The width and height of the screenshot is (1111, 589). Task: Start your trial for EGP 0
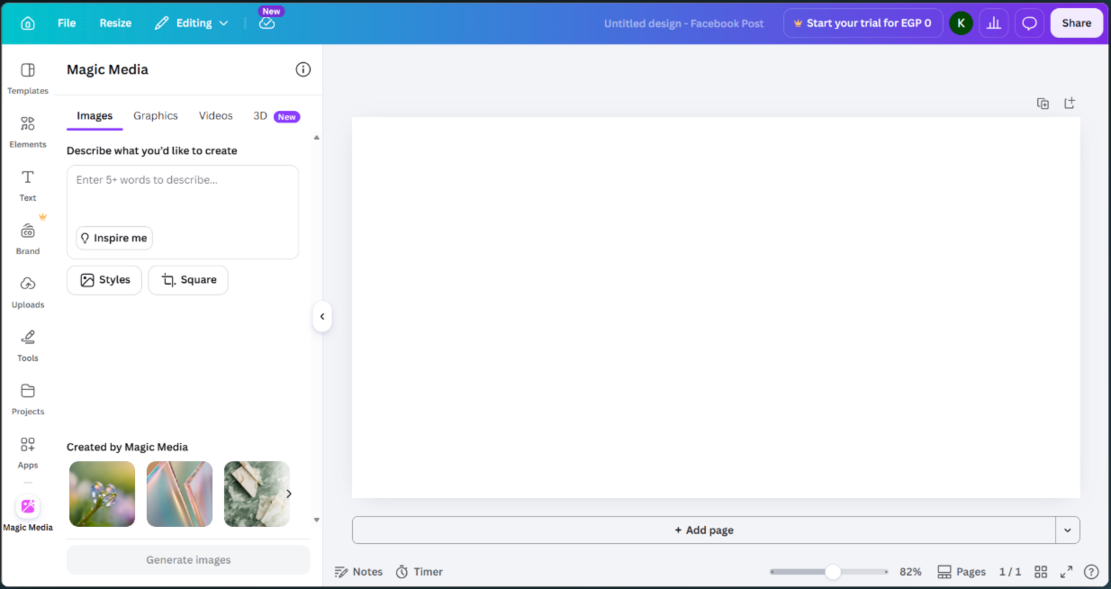click(863, 23)
